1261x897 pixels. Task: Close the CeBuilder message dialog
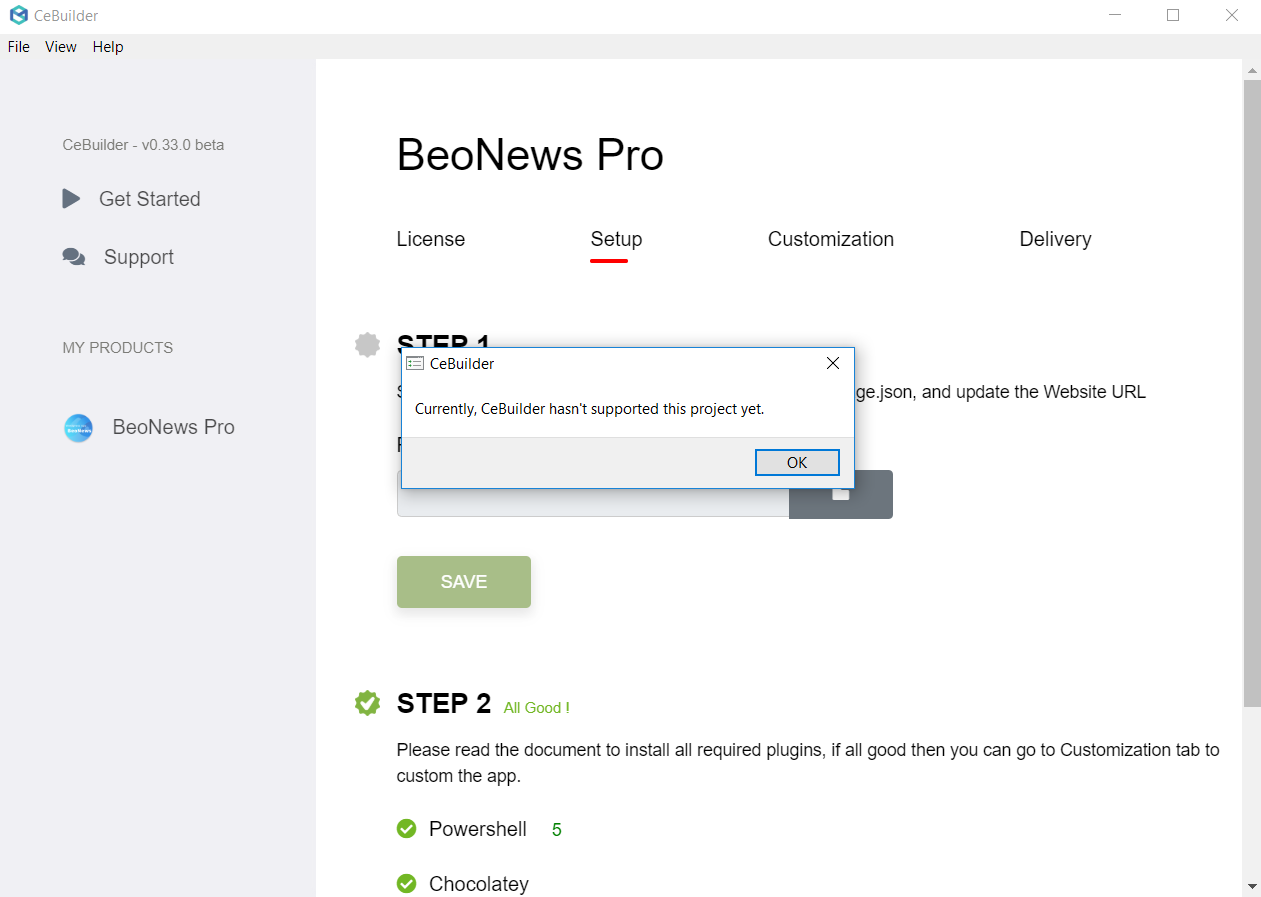point(832,363)
